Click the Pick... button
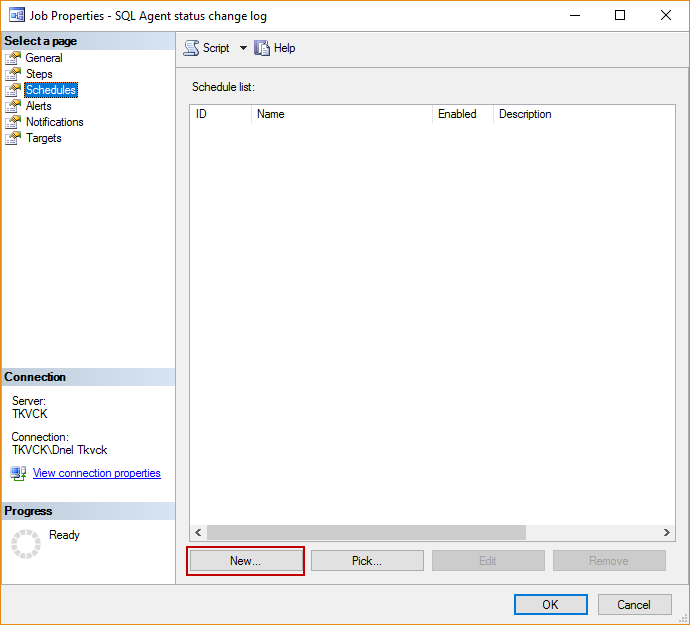 [367, 561]
